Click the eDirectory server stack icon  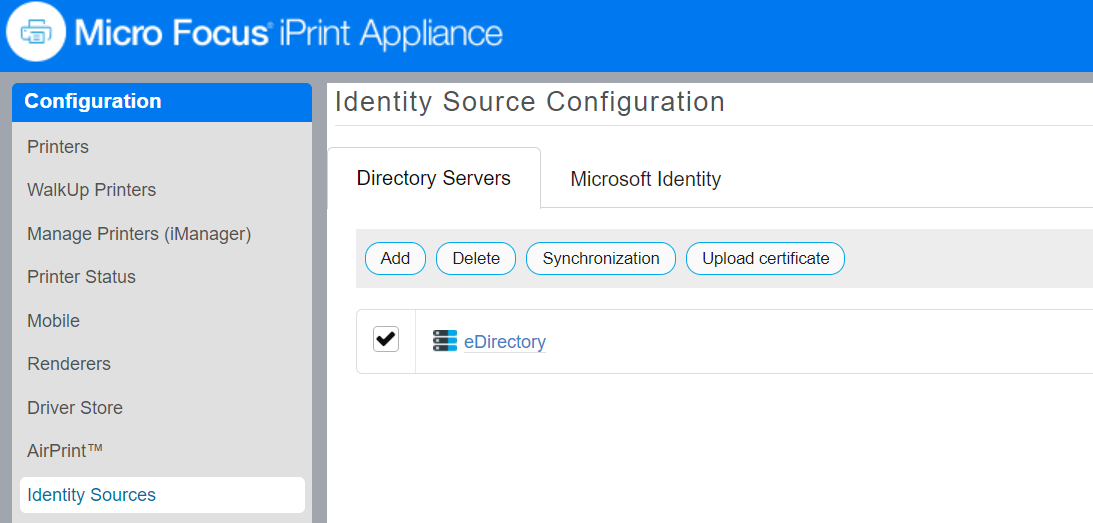coord(444,341)
